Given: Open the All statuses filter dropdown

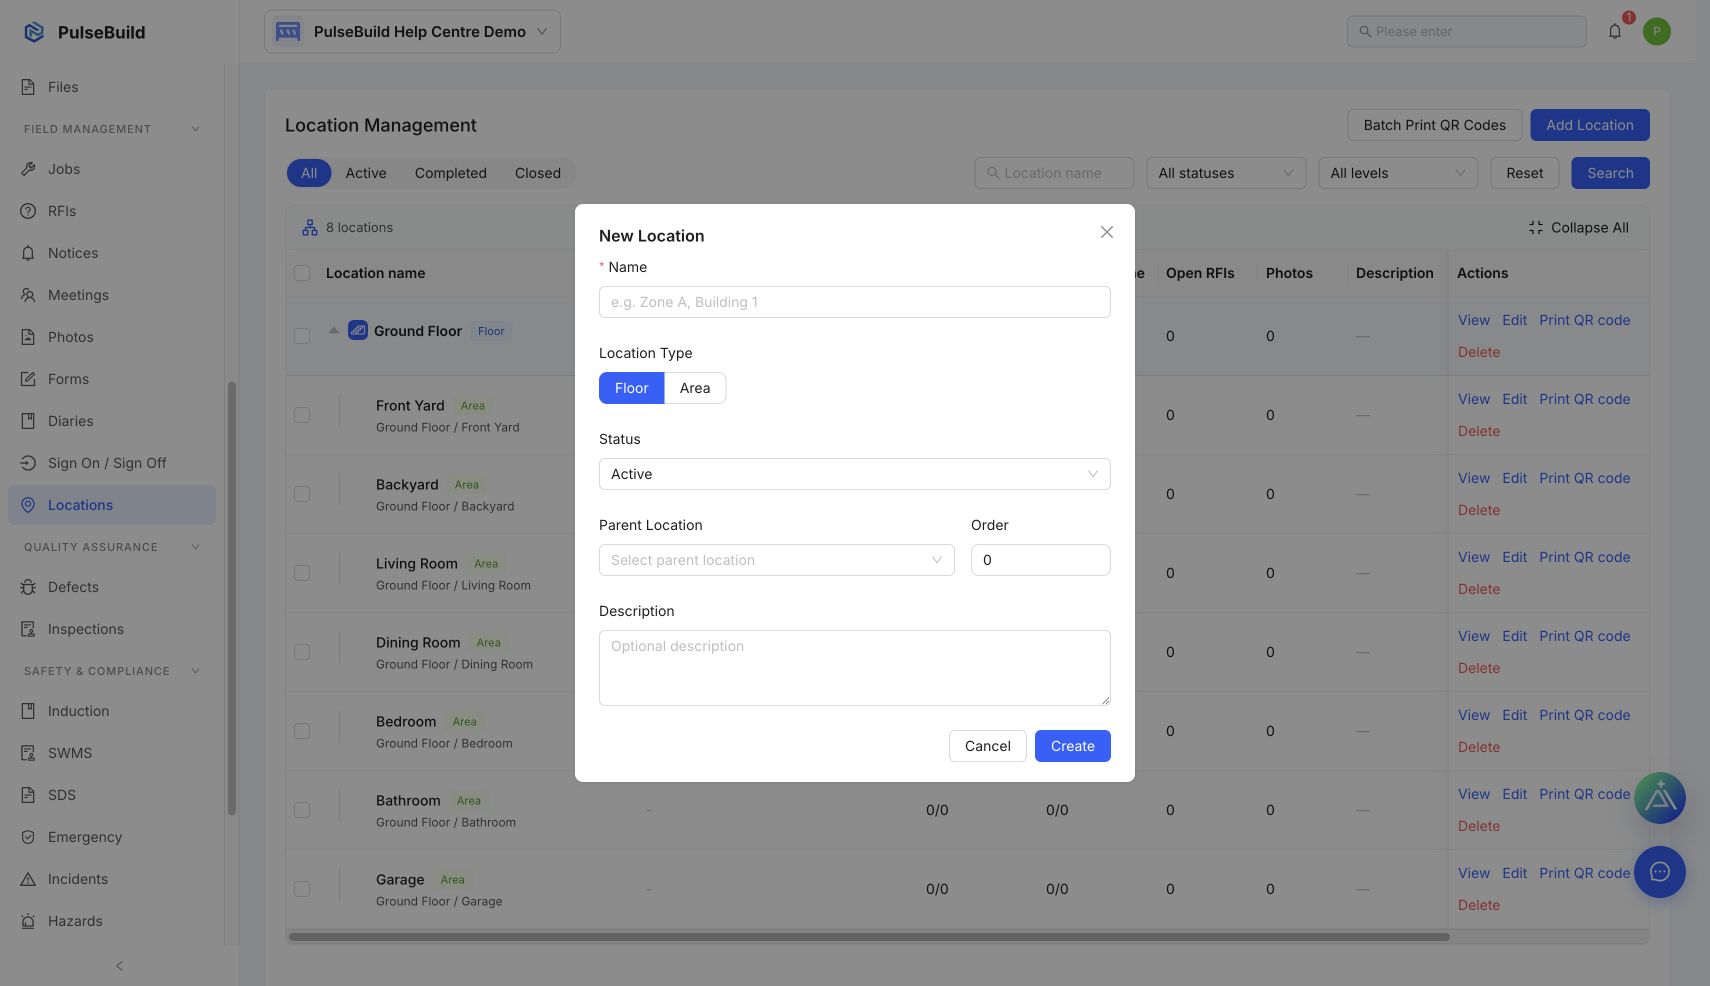Looking at the screenshot, I should pos(1226,173).
